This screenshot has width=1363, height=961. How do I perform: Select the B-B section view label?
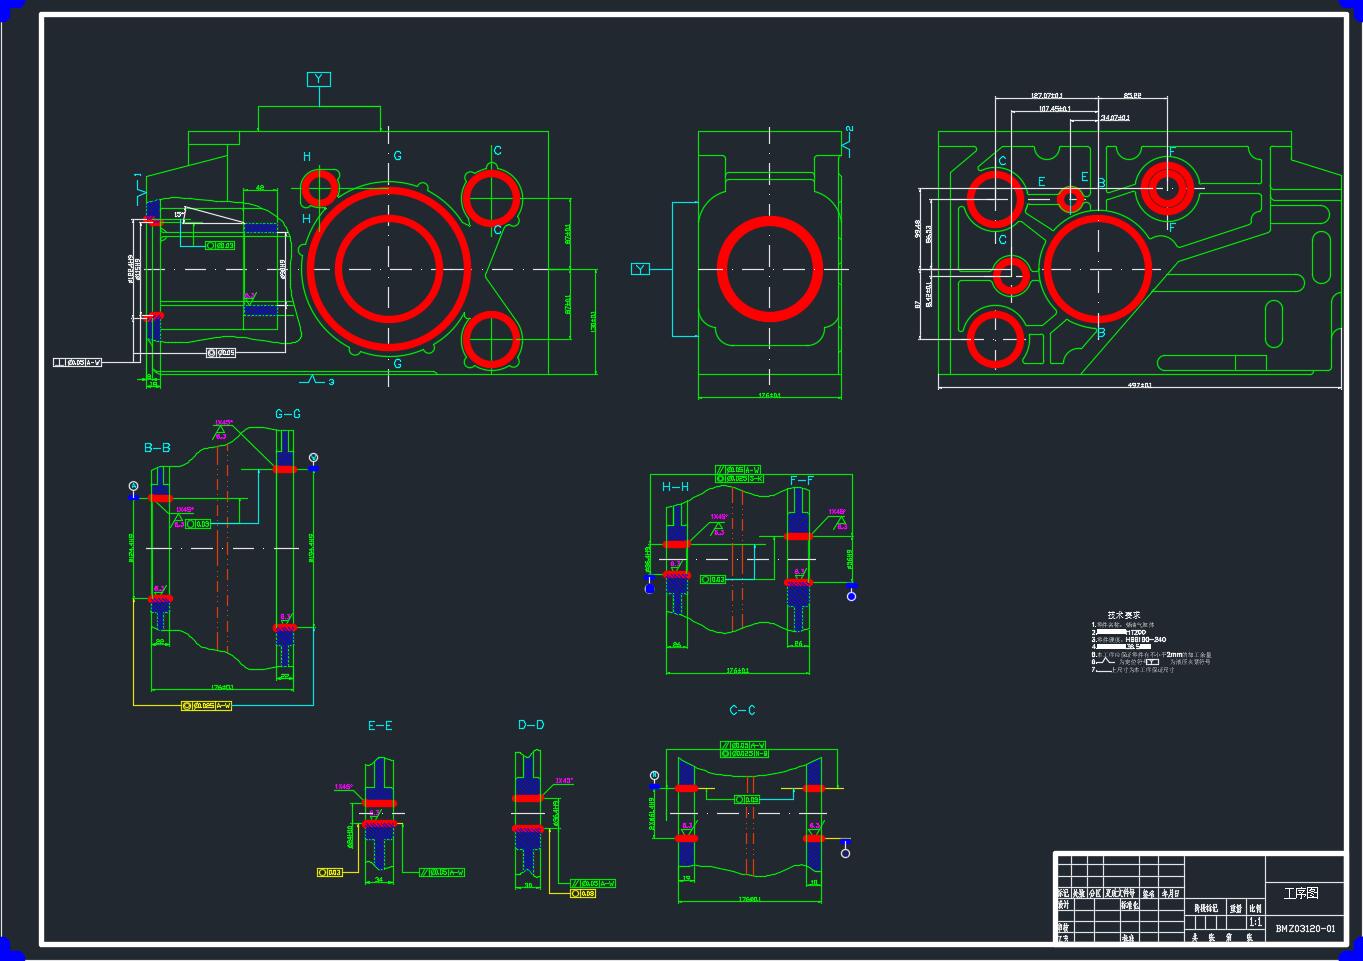(157, 448)
